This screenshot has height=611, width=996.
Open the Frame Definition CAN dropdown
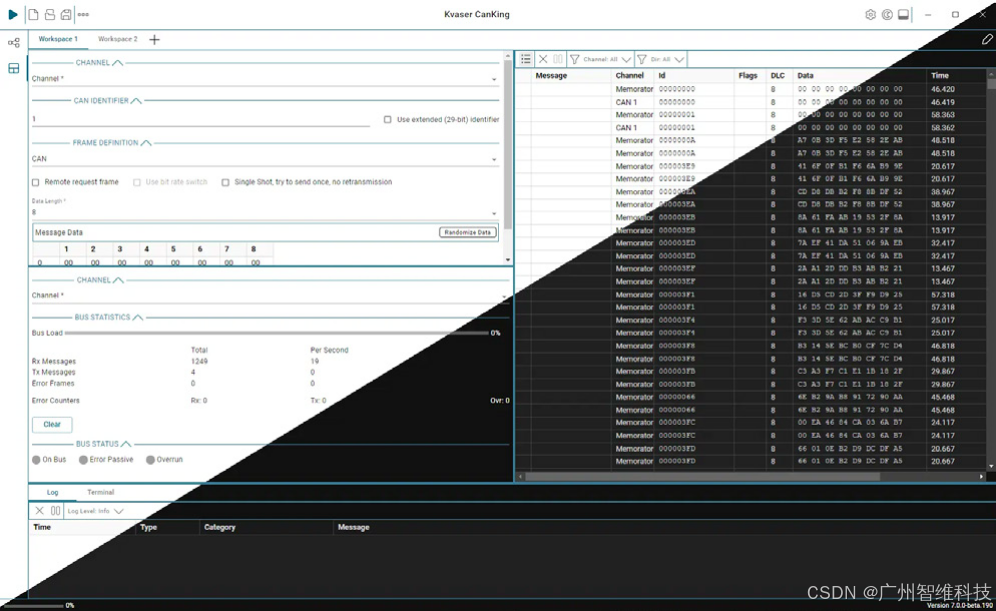(265, 159)
